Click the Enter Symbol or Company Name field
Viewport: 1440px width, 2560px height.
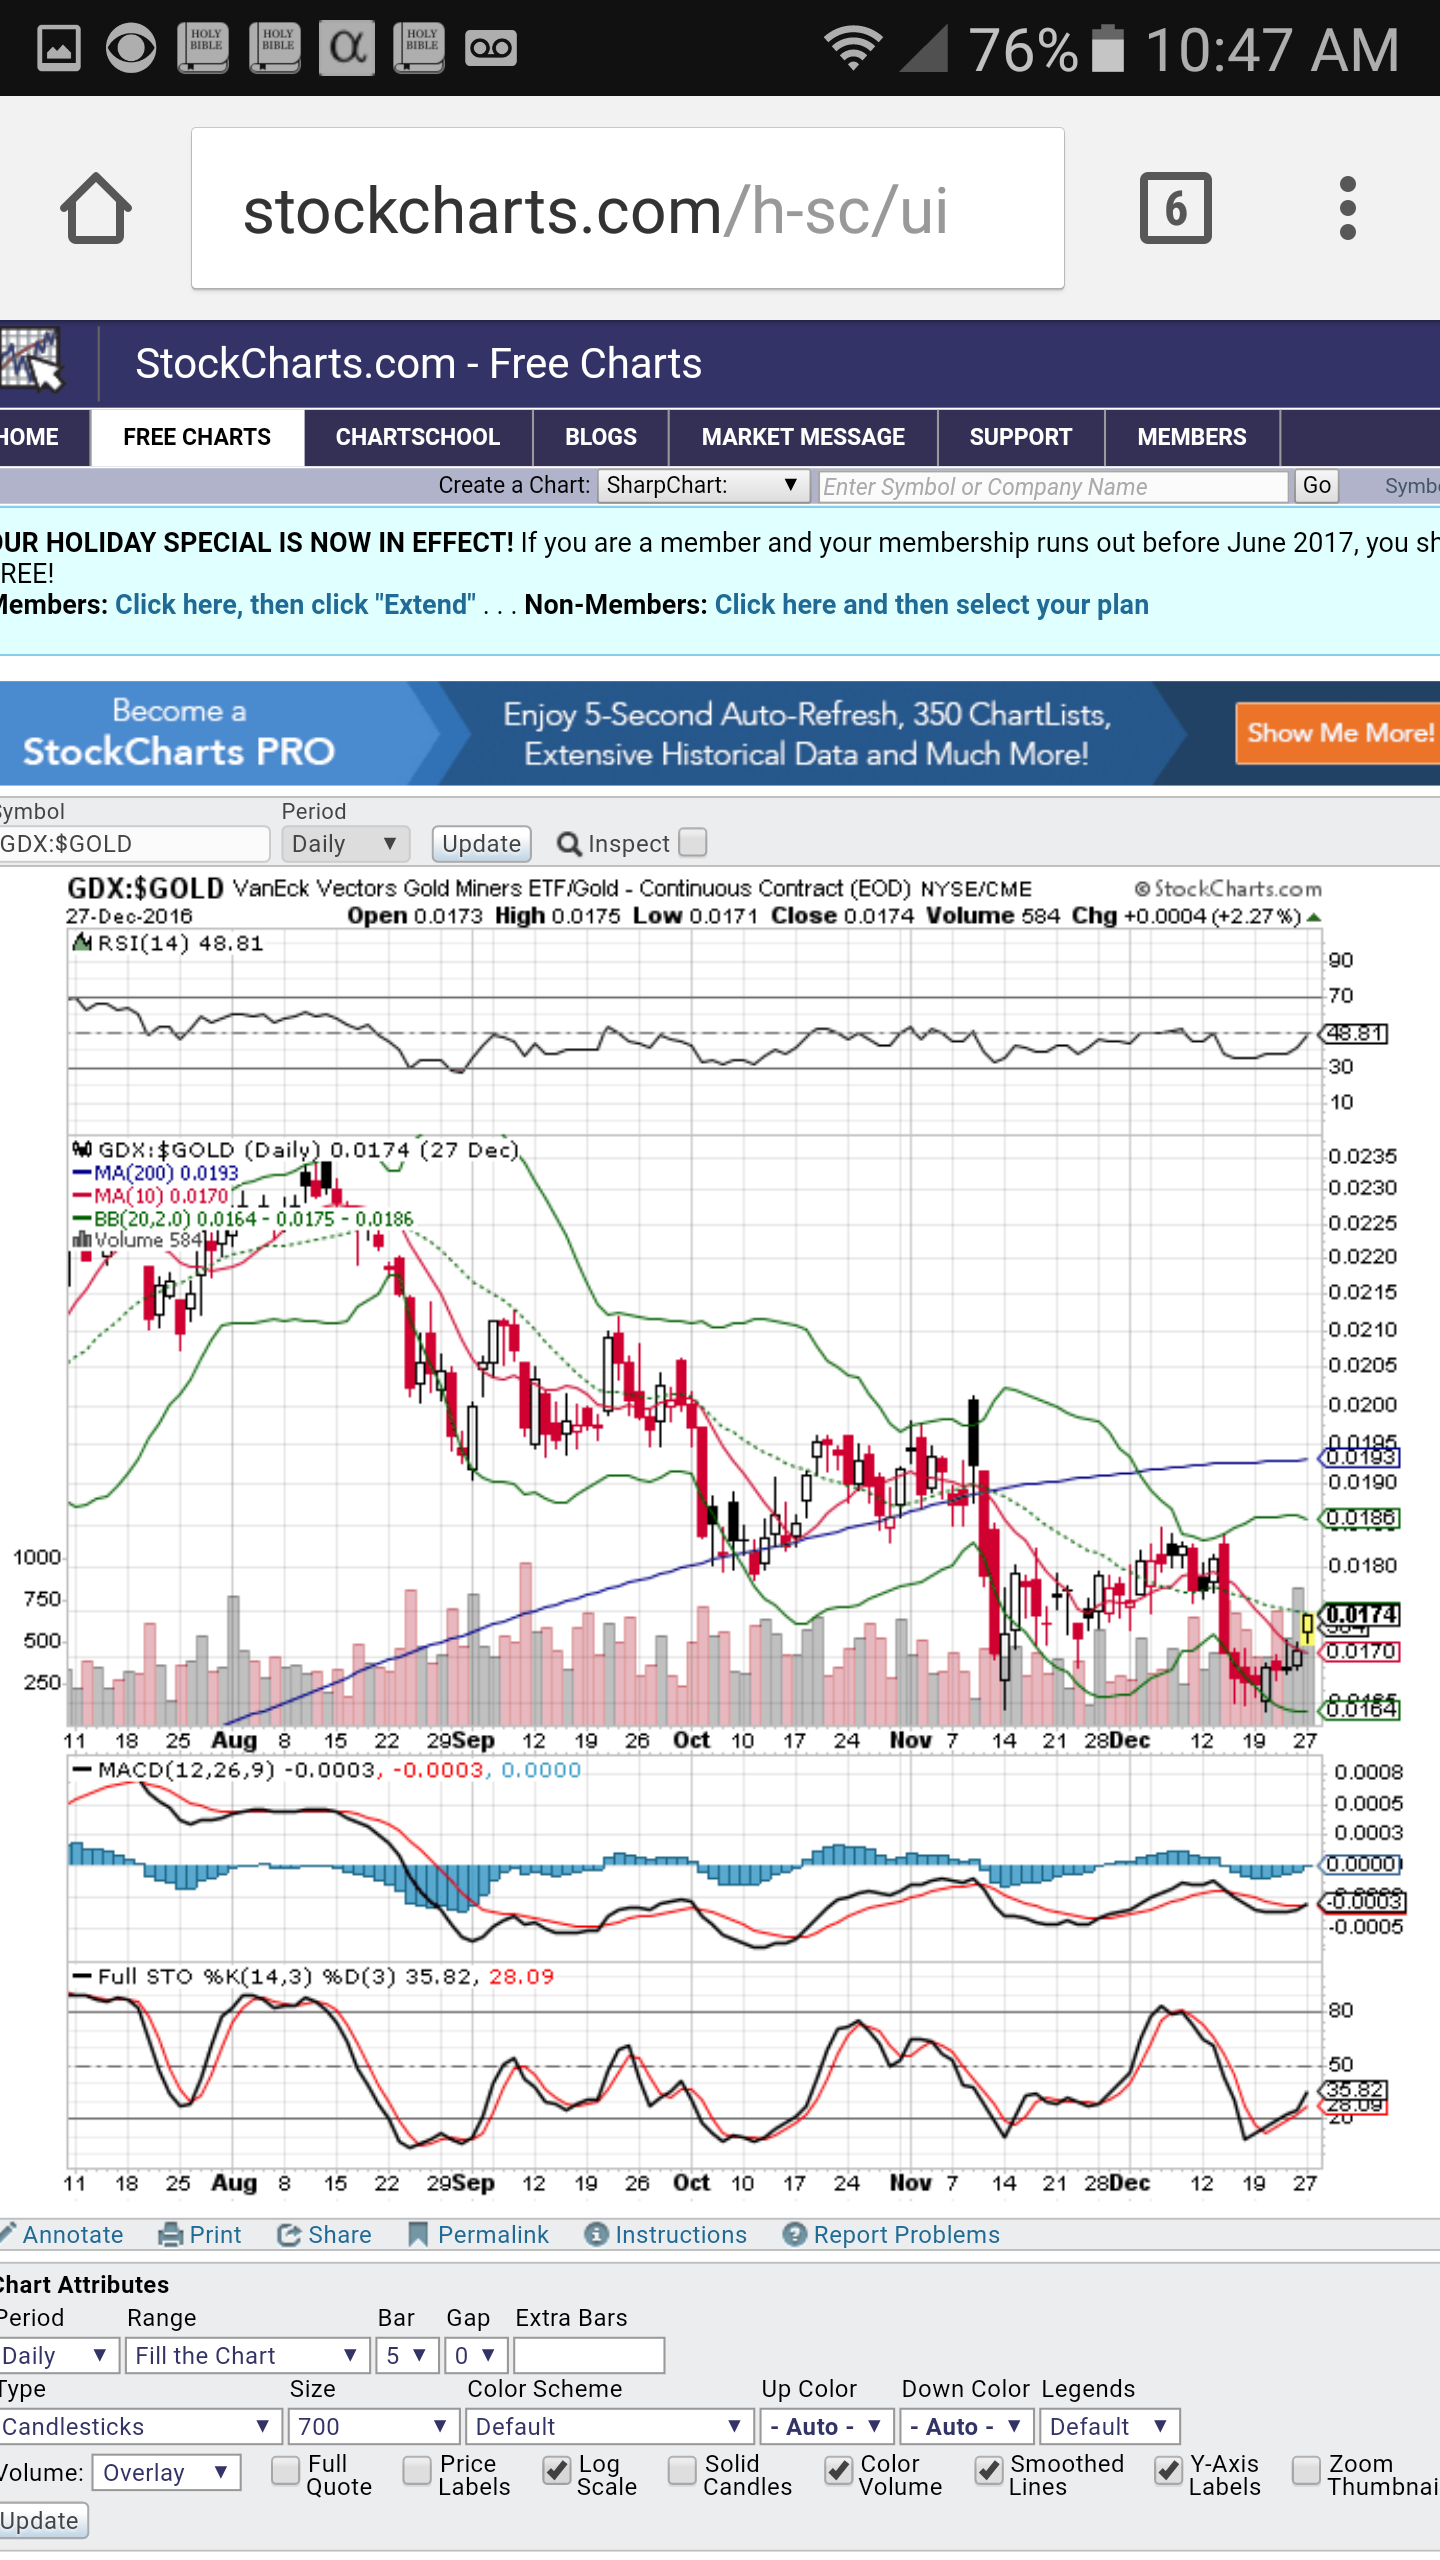[x=1053, y=486]
